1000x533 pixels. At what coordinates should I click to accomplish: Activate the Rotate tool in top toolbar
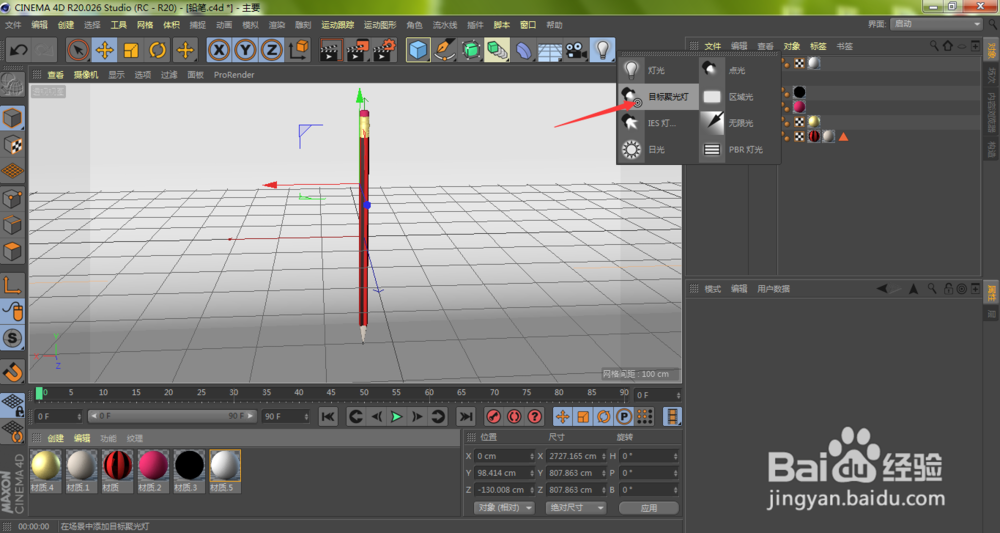158,50
